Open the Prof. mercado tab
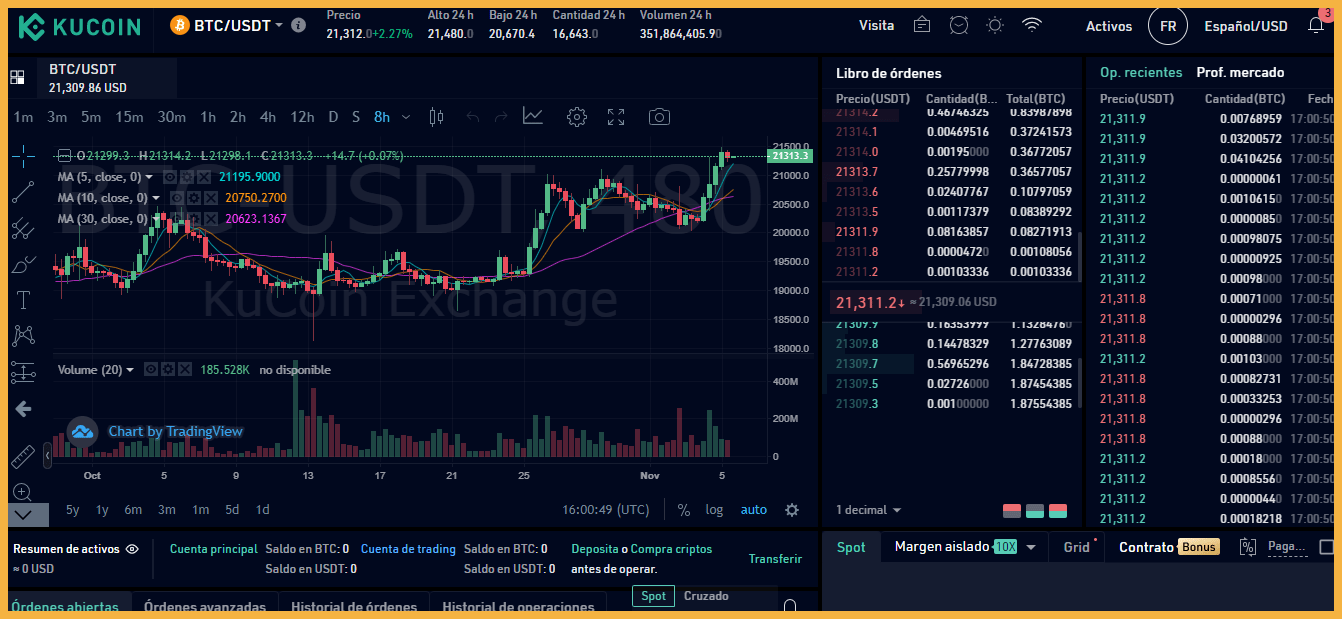1342x619 pixels. (1240, 72)
